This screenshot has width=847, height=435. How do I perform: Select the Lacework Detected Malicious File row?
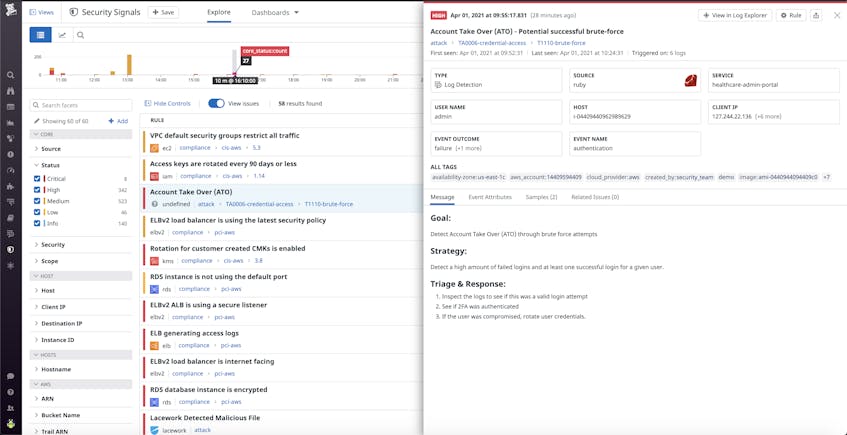point(281,423)
